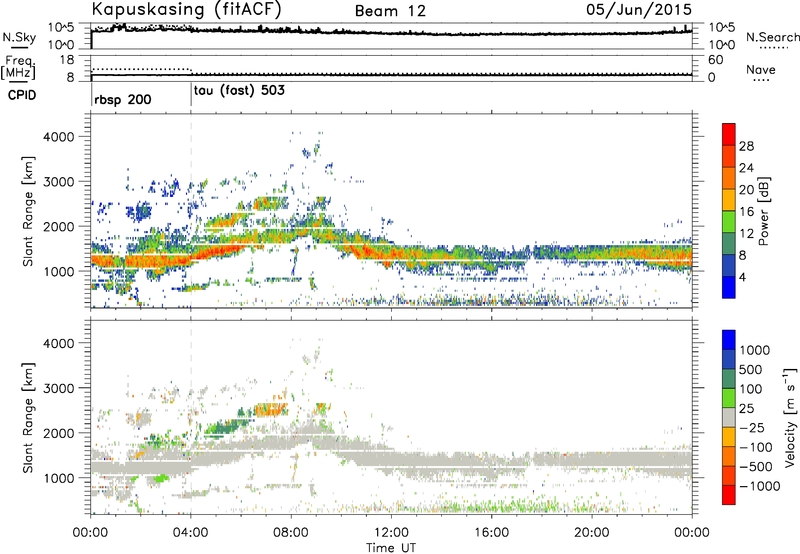Click the blue swatch of the power colorbar
The width and height of the screenshot is (800, 554).
729,287
